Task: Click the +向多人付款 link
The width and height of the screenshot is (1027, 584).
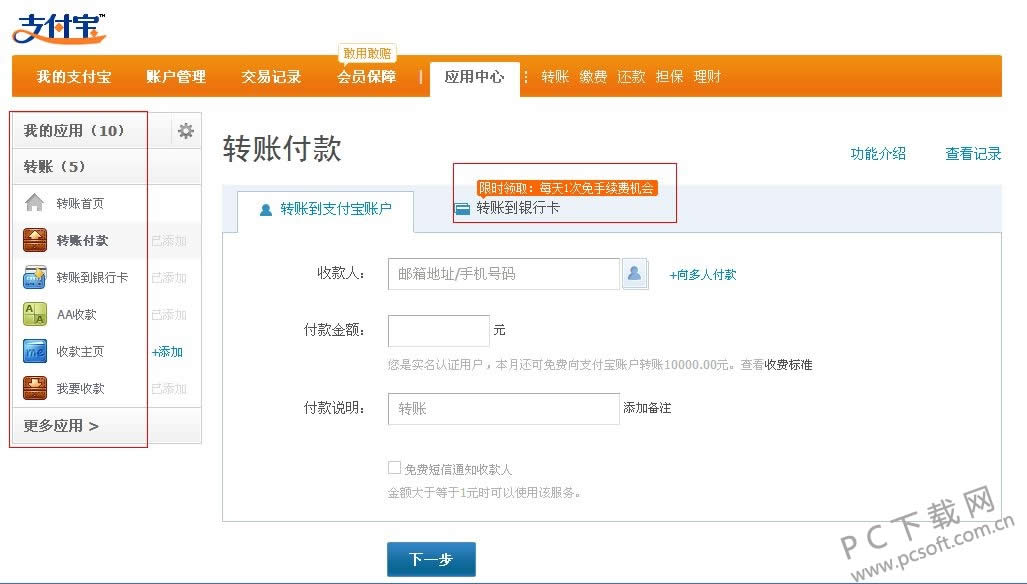Action: [703, 275]
